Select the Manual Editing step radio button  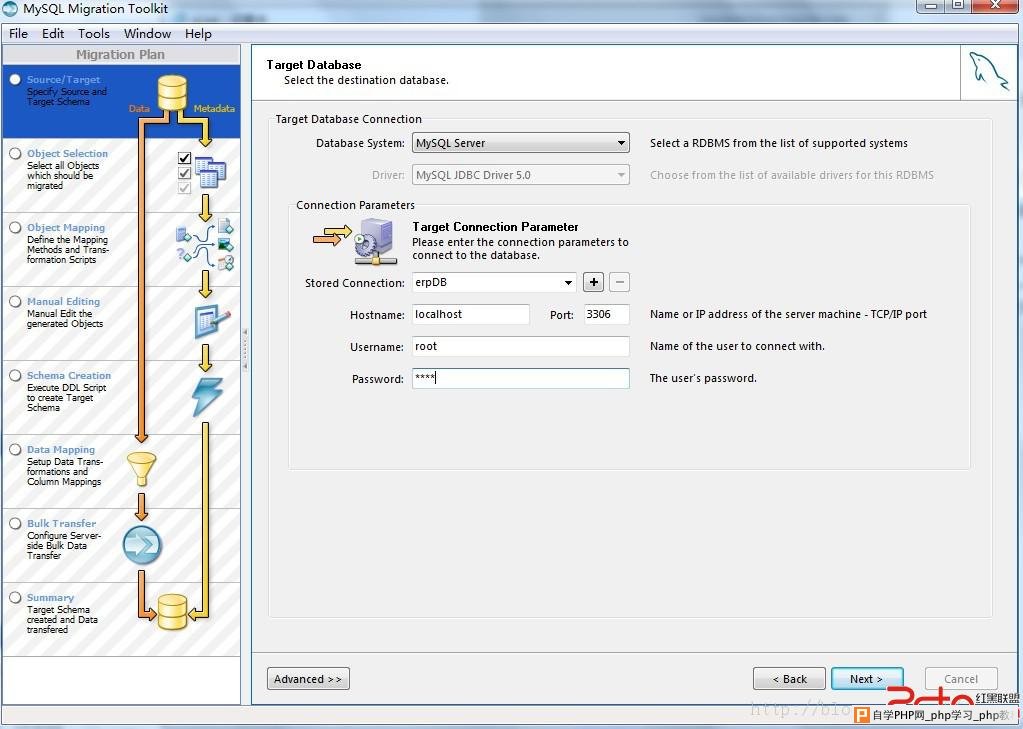(15, 302)
